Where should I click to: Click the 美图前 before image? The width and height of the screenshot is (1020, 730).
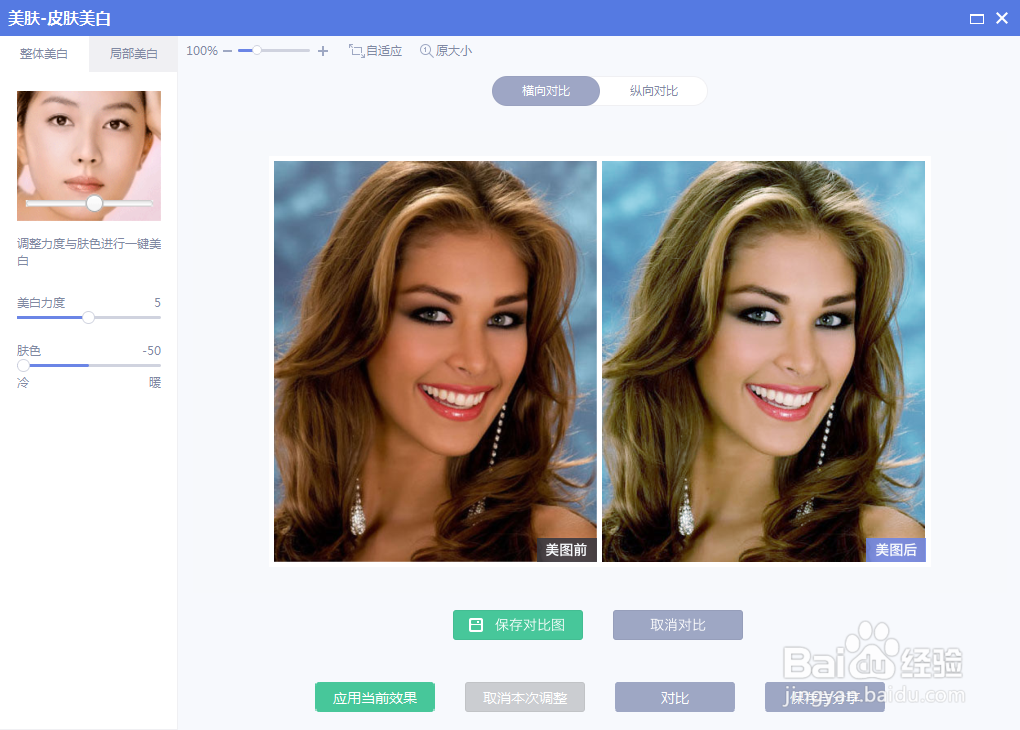tap(435, 361)
